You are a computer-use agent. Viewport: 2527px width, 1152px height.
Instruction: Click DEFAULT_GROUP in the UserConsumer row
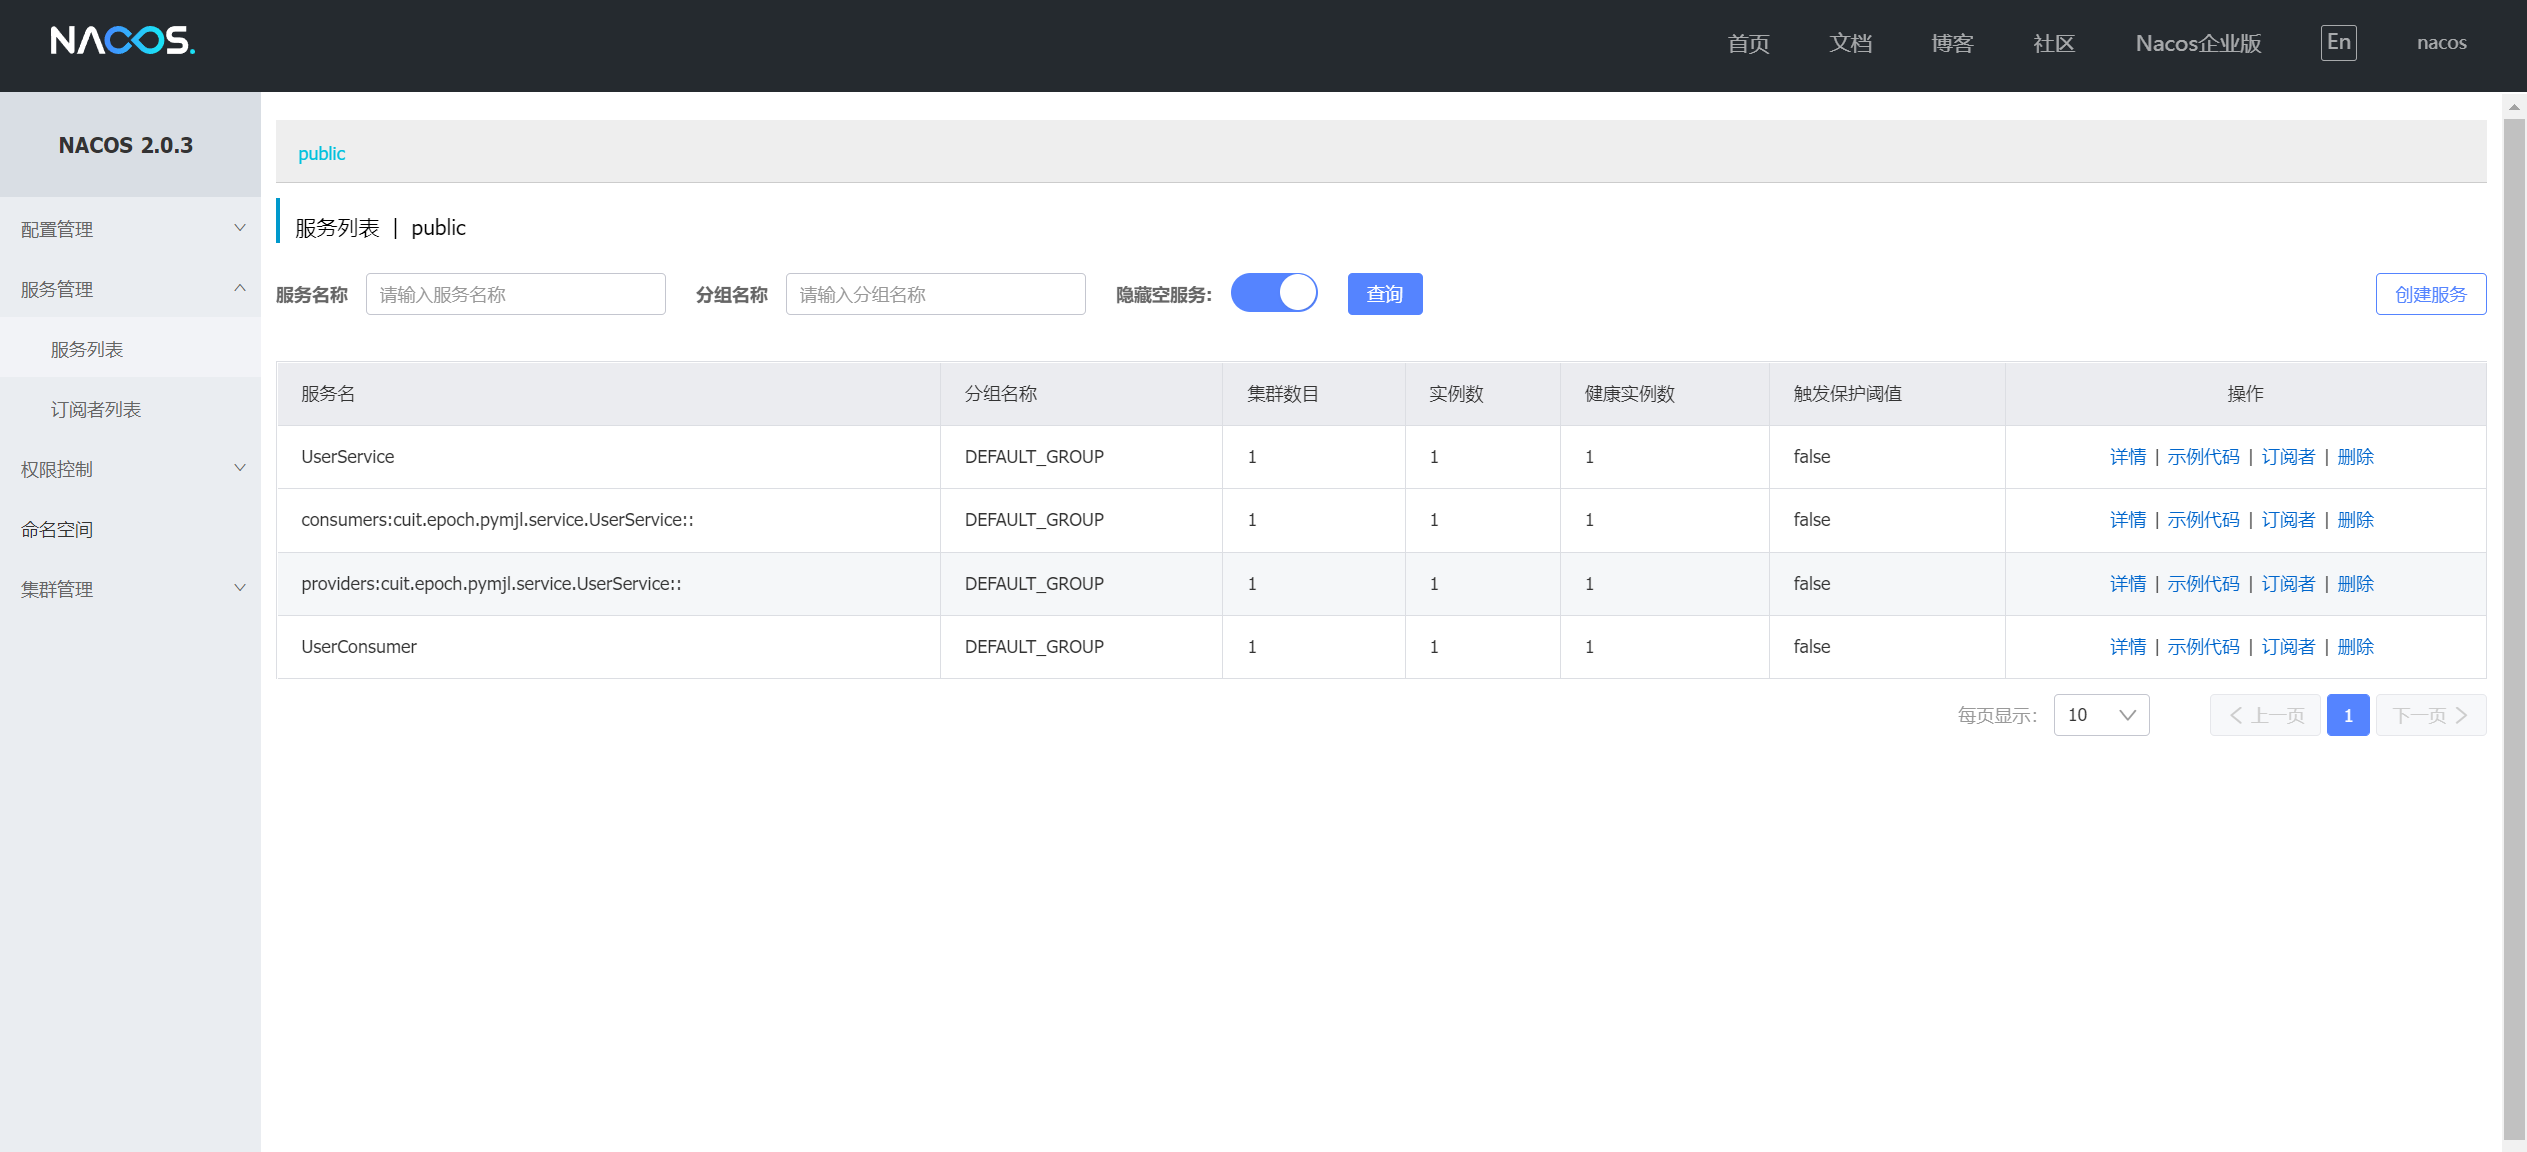click(1034, 647)
